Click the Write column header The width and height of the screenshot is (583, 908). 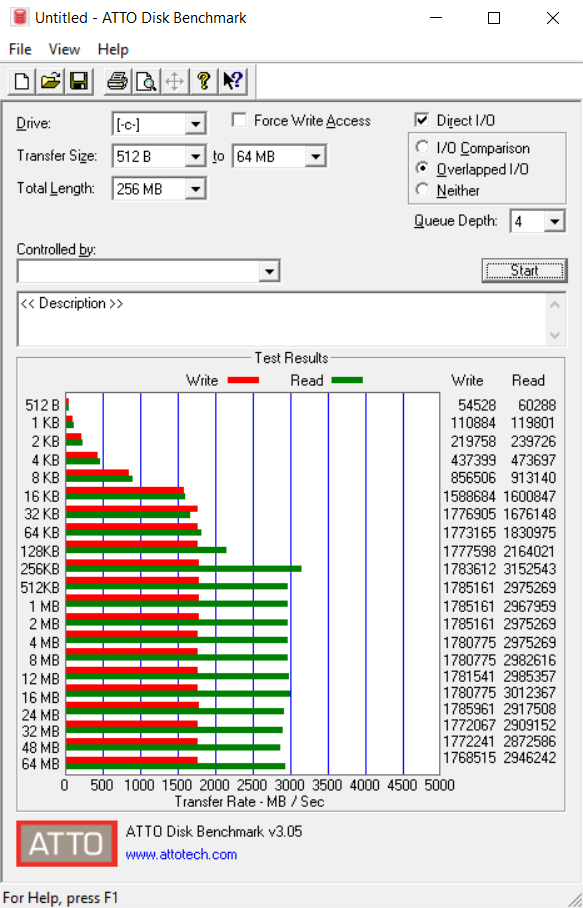(467, 380)
